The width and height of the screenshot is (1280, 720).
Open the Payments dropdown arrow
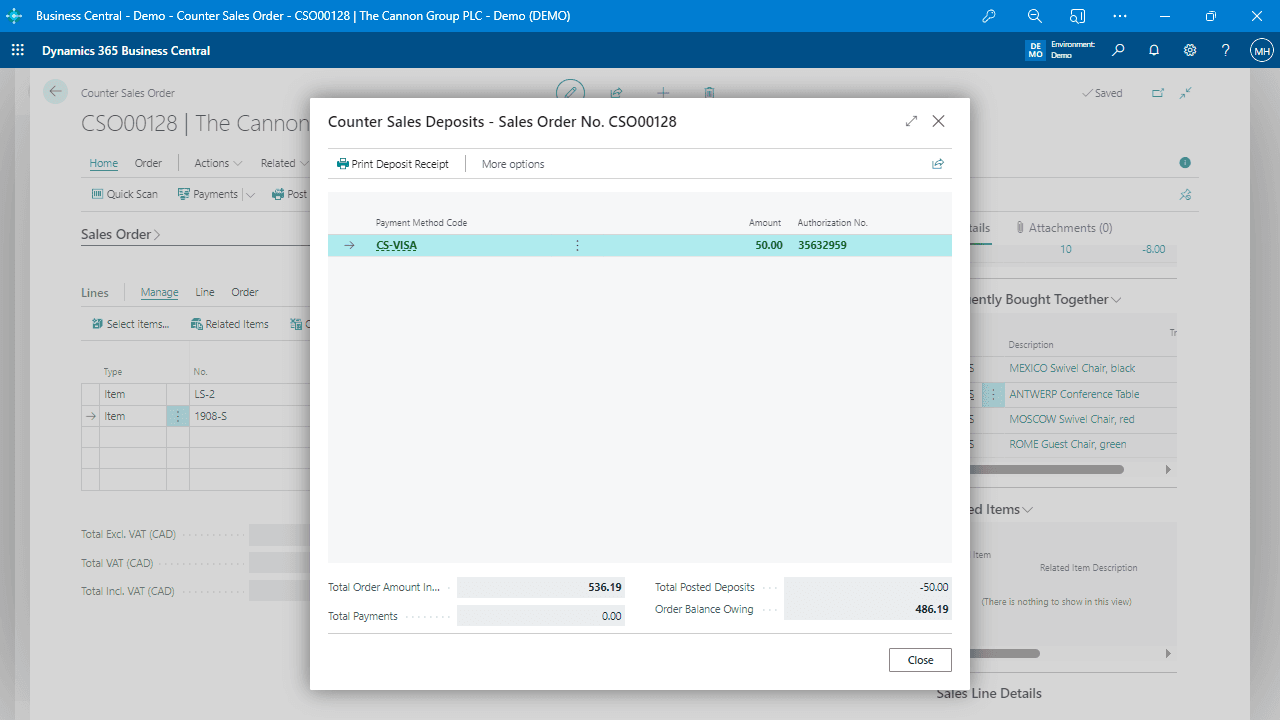[250, 195]
